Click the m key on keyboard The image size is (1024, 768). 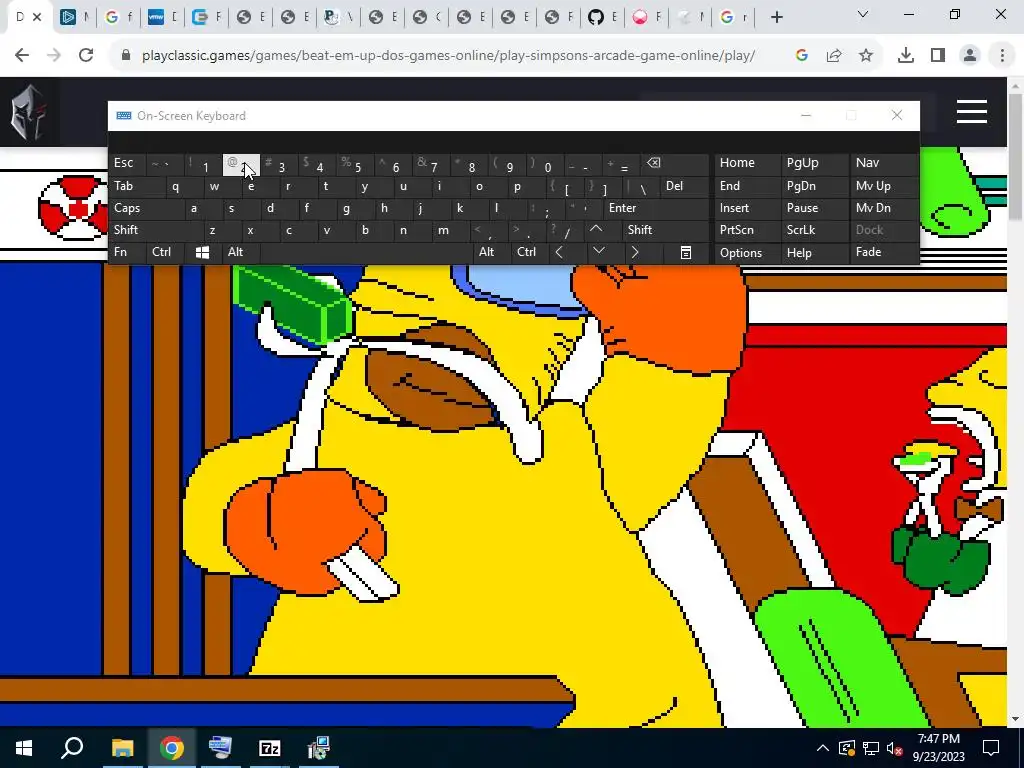click(443, 231)
